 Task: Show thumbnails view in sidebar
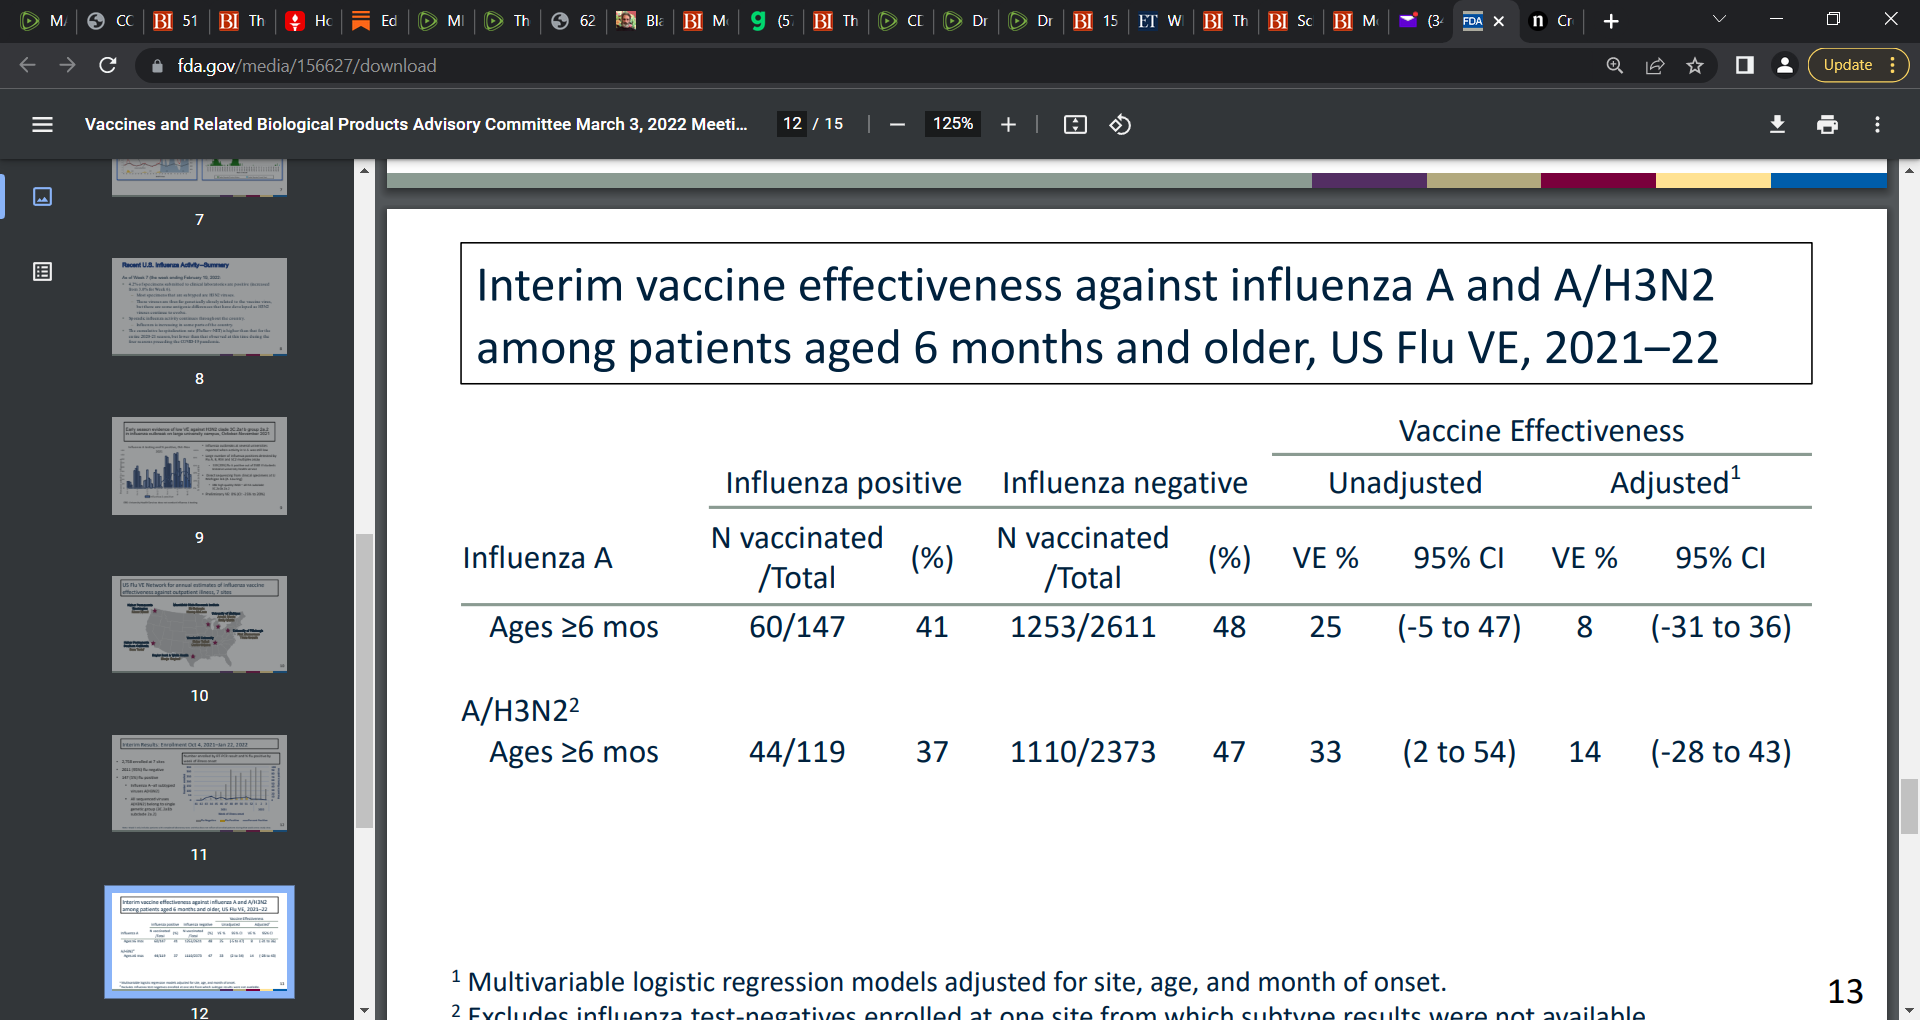pyautogui.click(x=42, y=196)
